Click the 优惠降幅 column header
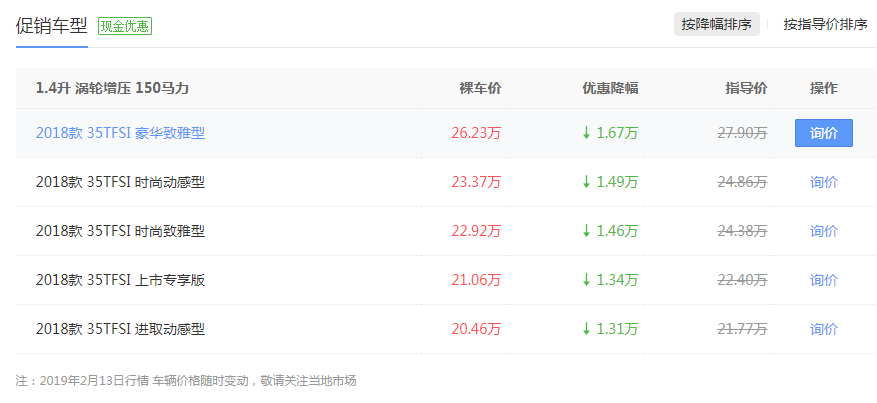This screenshot has width=877, height=403. pos(610,88)
